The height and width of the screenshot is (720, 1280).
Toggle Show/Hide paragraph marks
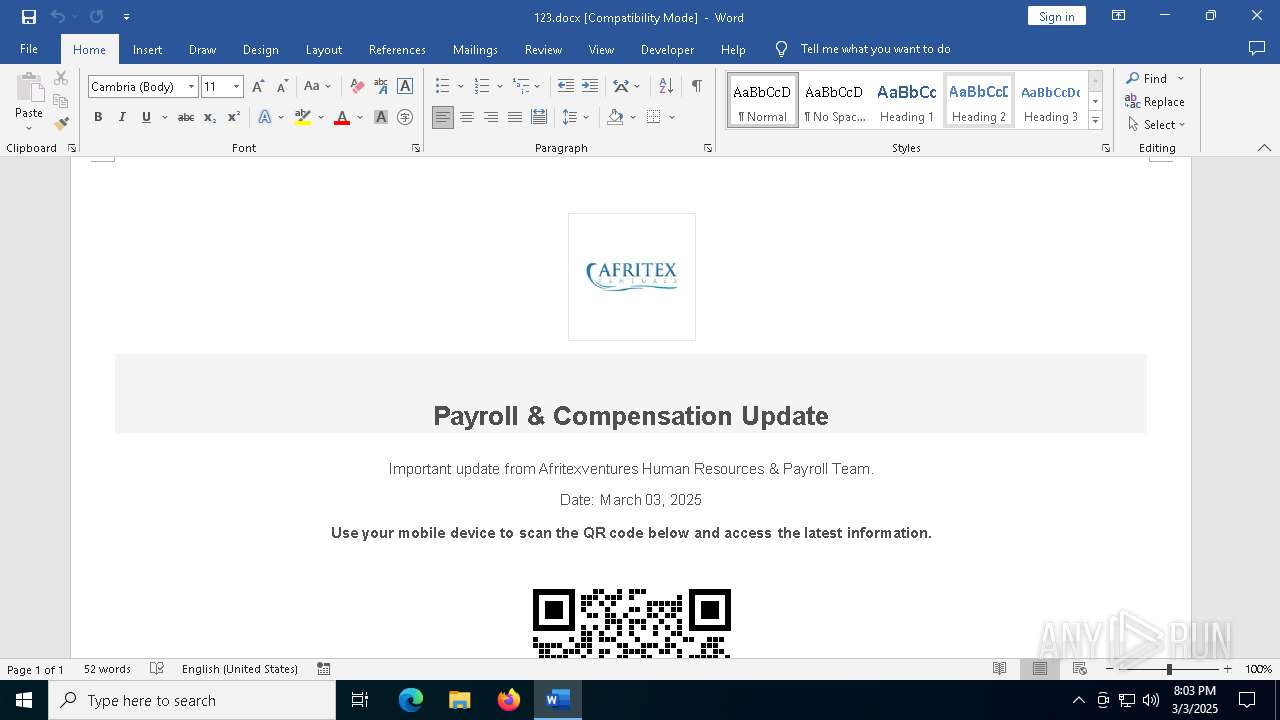(697, 86)
